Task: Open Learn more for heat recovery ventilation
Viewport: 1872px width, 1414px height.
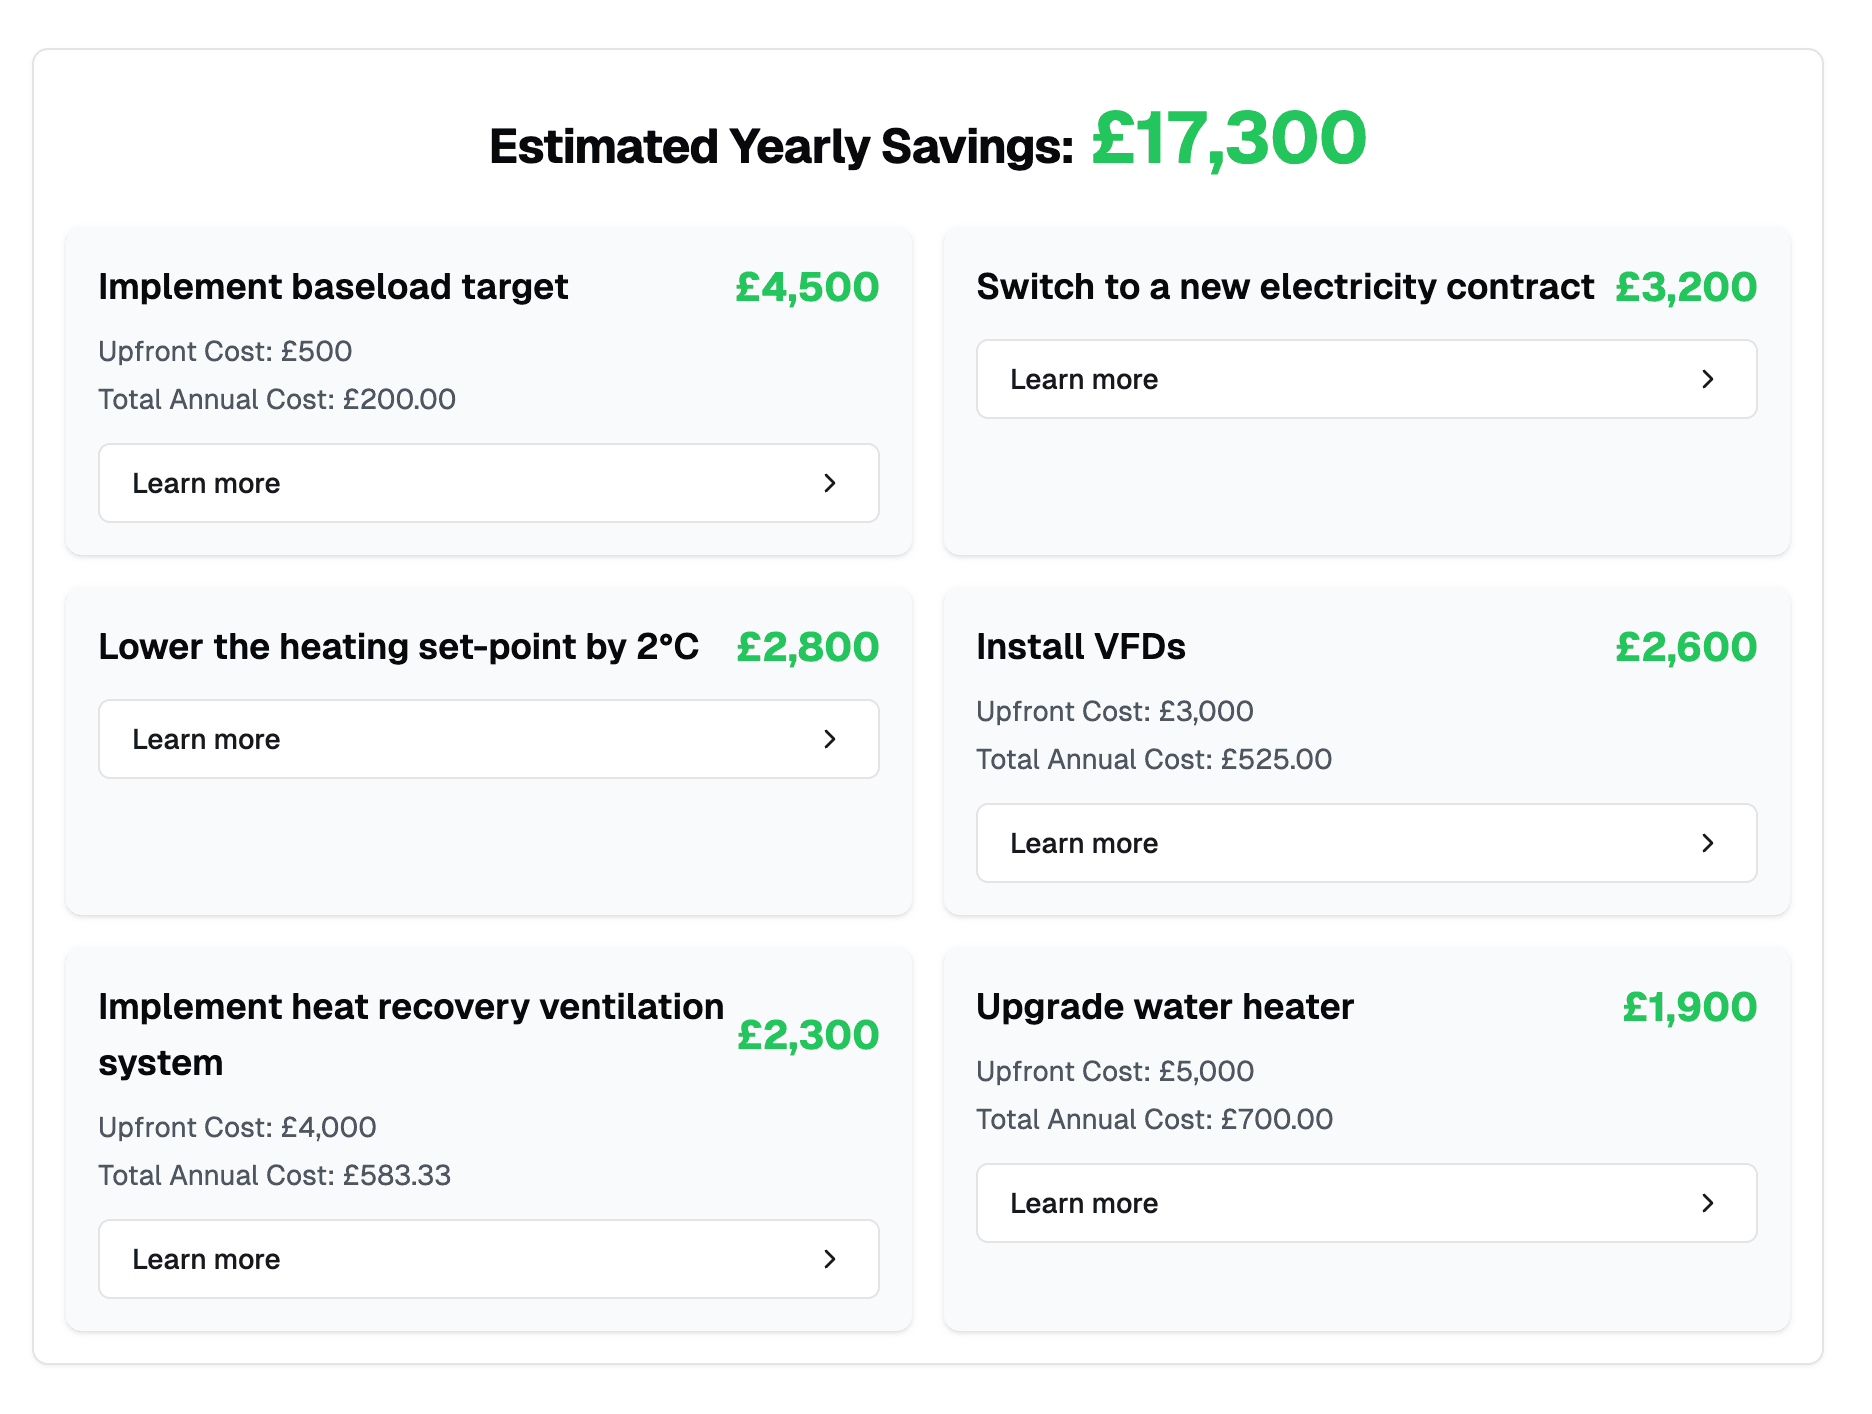Action: 488,1259
